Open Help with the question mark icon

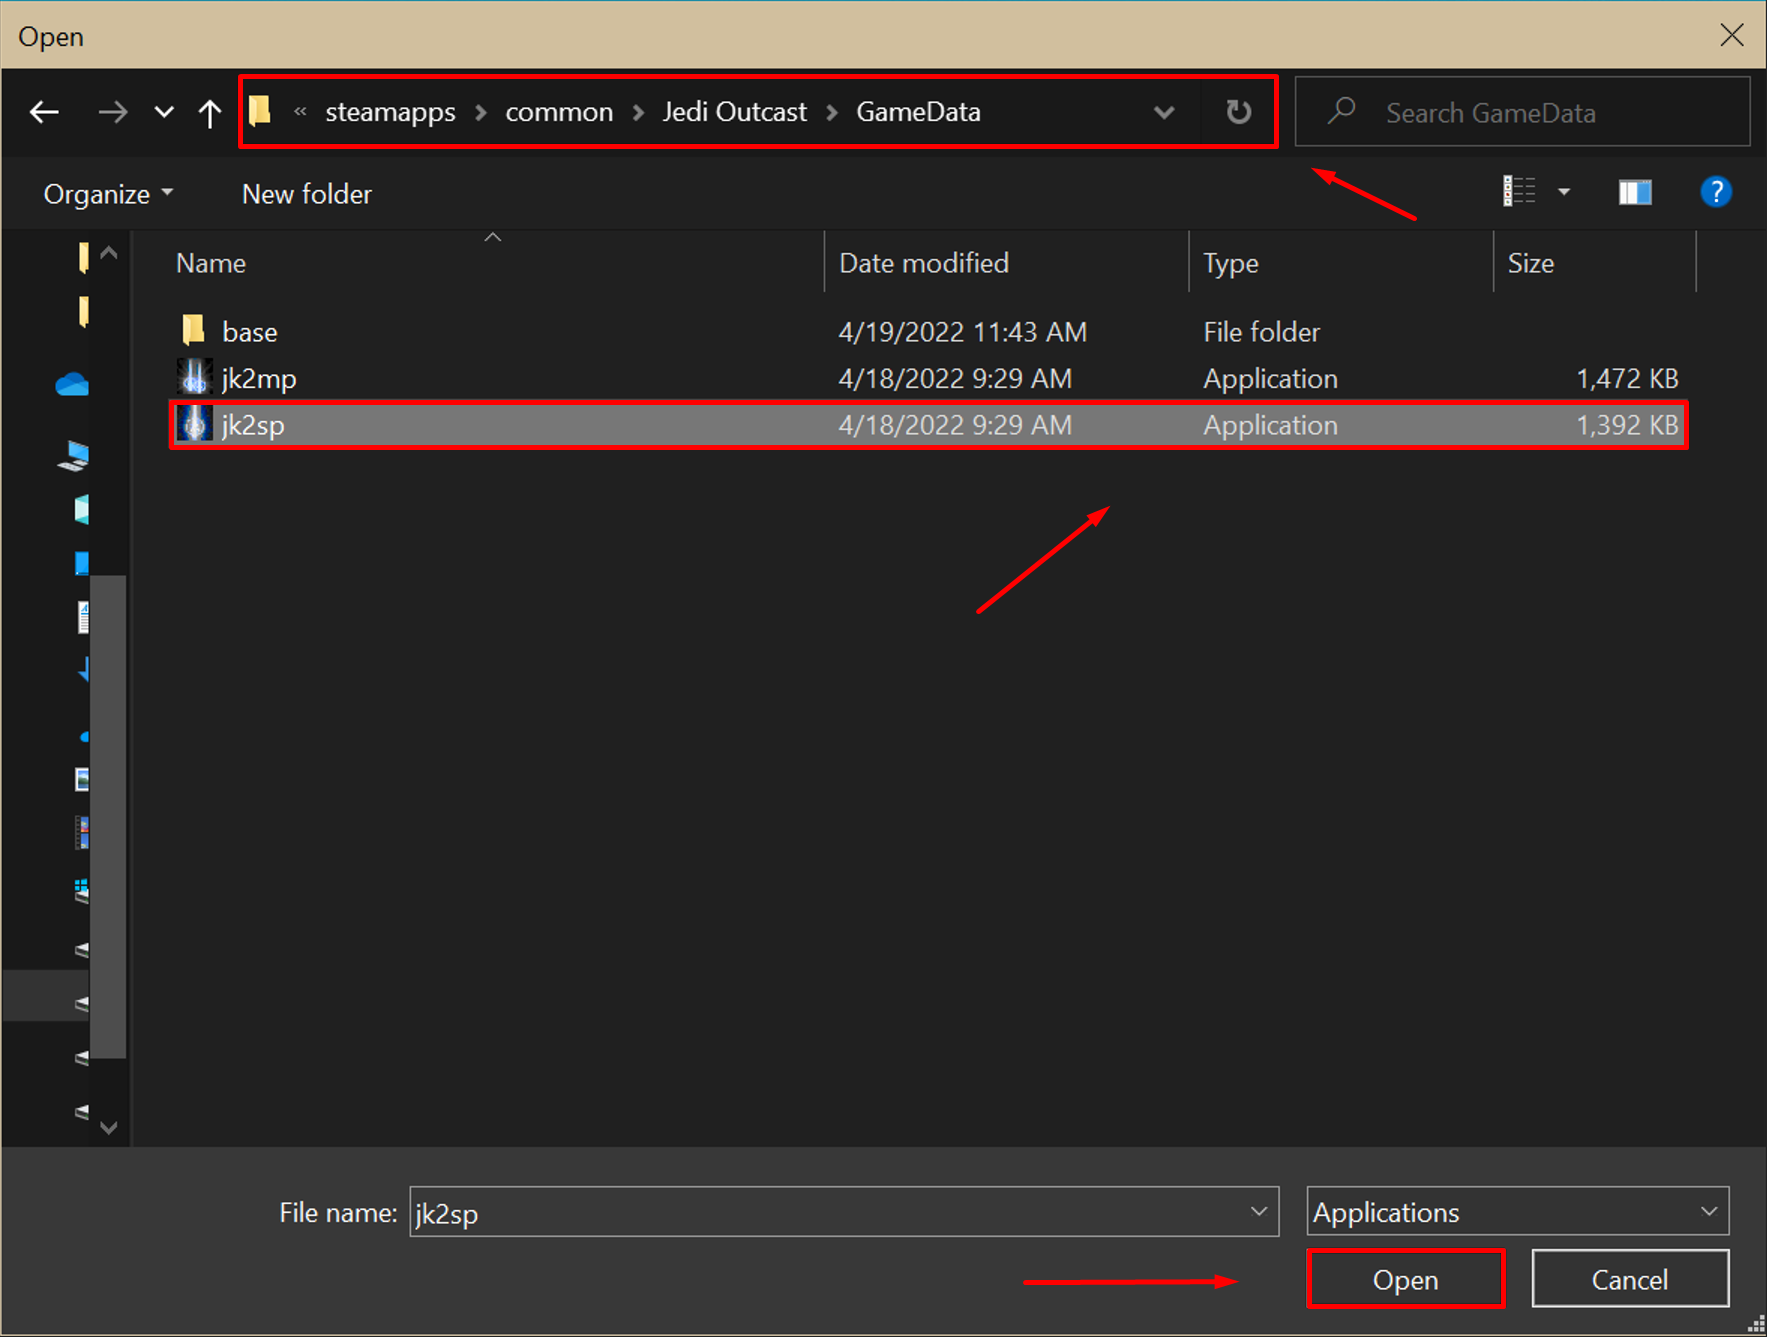1716,192
